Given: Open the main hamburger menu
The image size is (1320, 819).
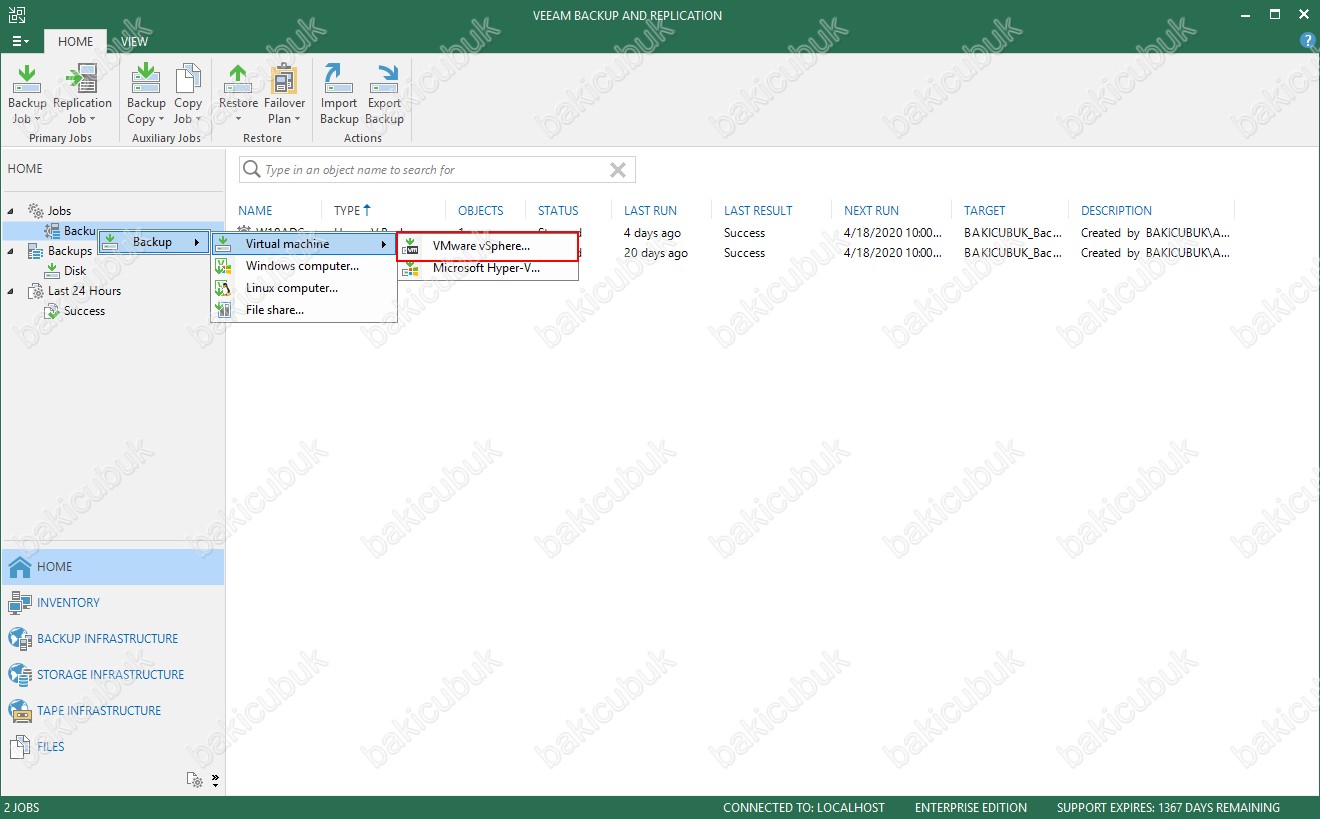Looking at the screenshot, I should pos(20,41).
